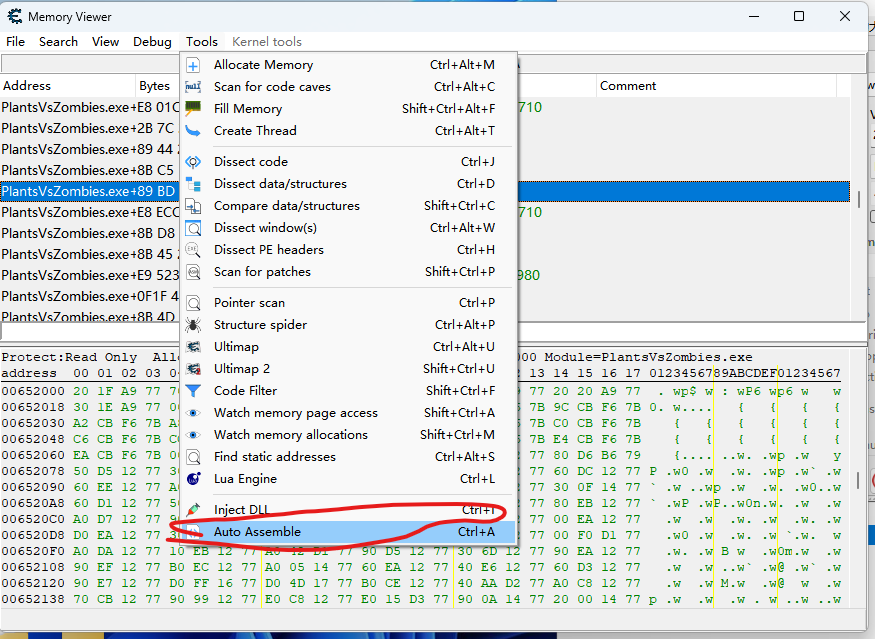Click the Create Thread arrow icon
Image resolution: width=875 pixels, height=639 pixels.
coord(194,131)
